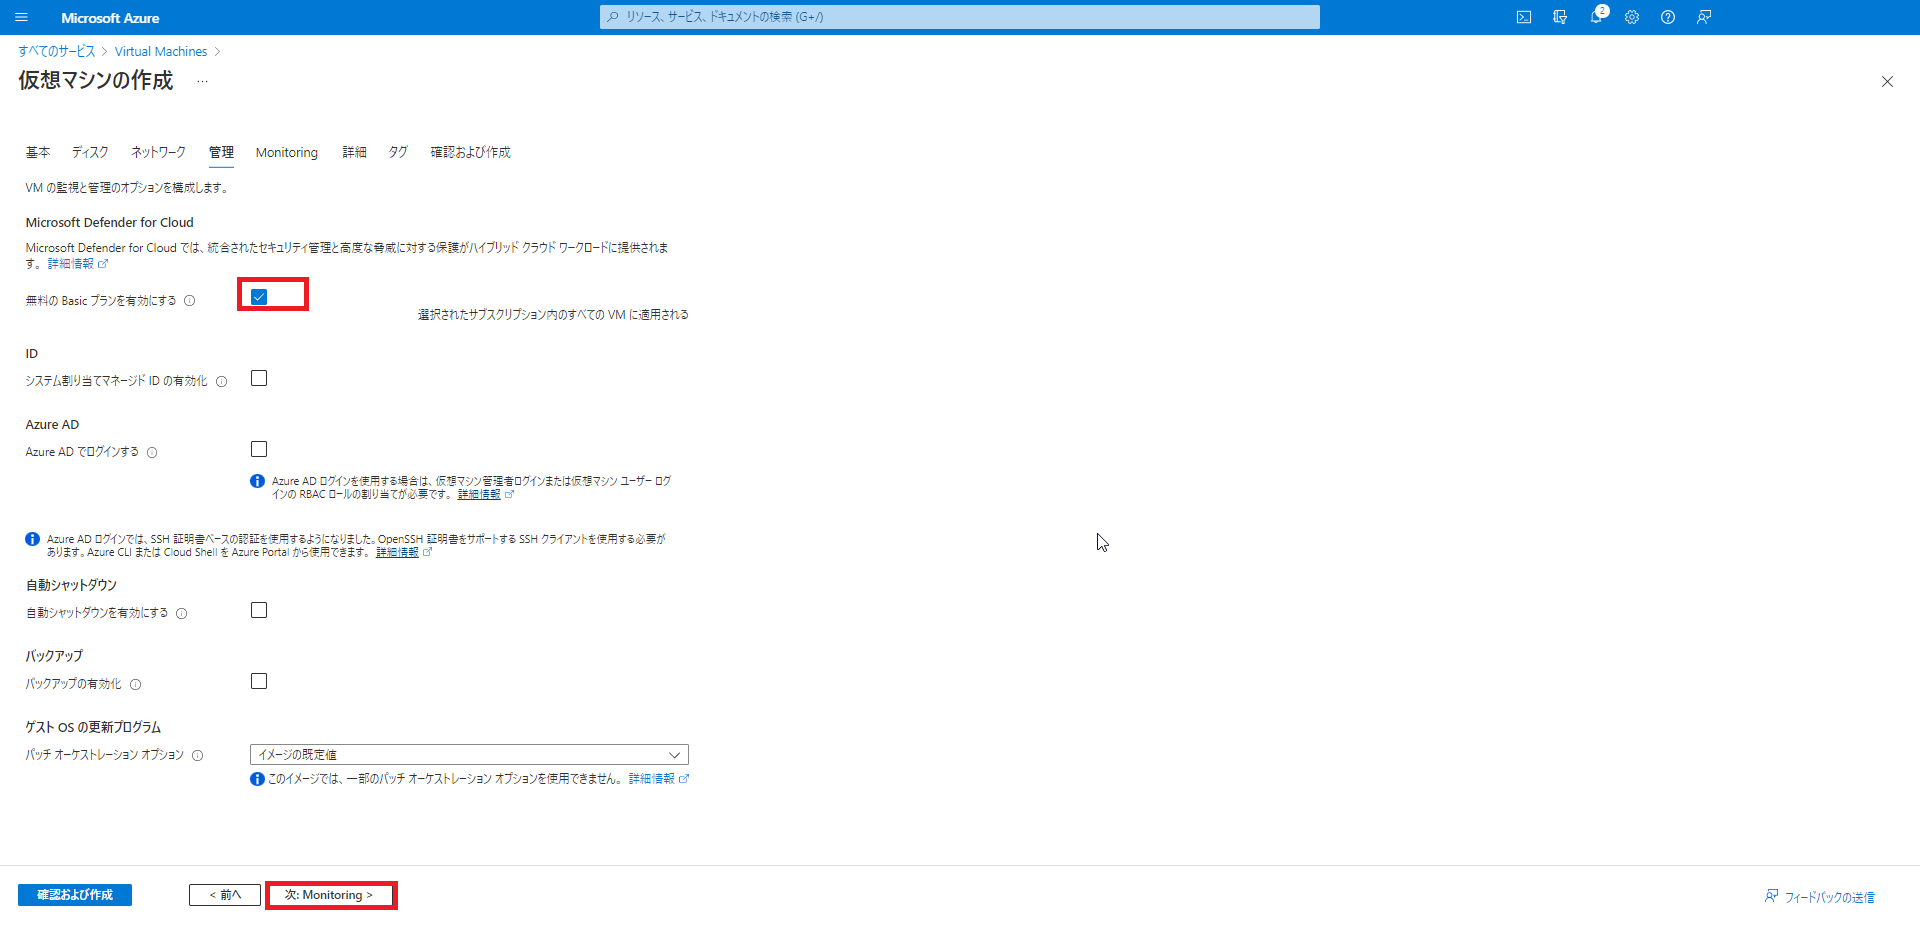Image resolution: width=1920 pixels, height=927 pixels.
Task: Click Microsoft Azure logo text
Action: pos(110,18)
